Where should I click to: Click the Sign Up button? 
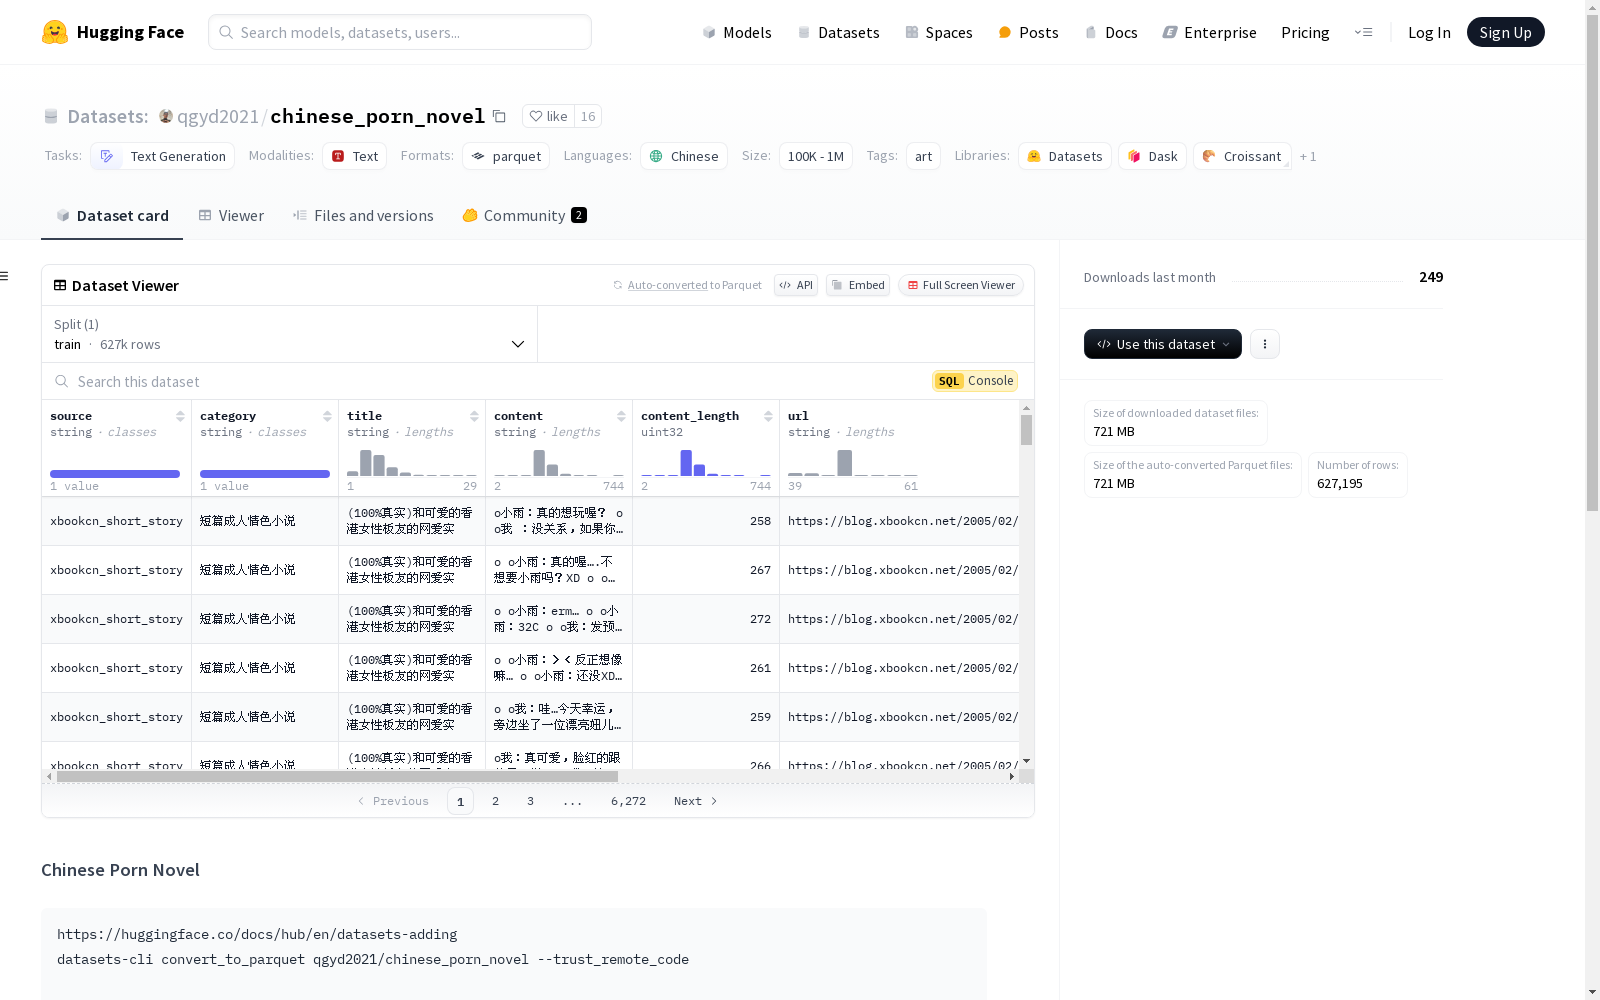point(1505,32)
